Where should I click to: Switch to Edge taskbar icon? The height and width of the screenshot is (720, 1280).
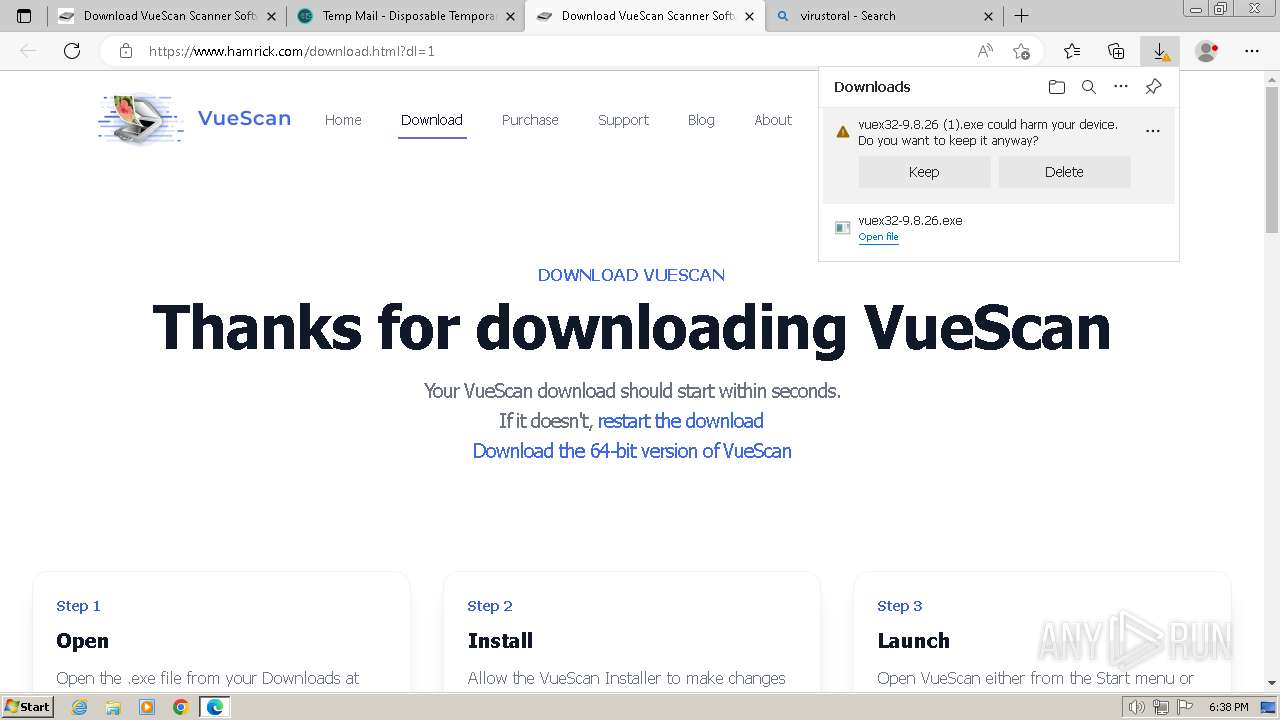point(214,707)
